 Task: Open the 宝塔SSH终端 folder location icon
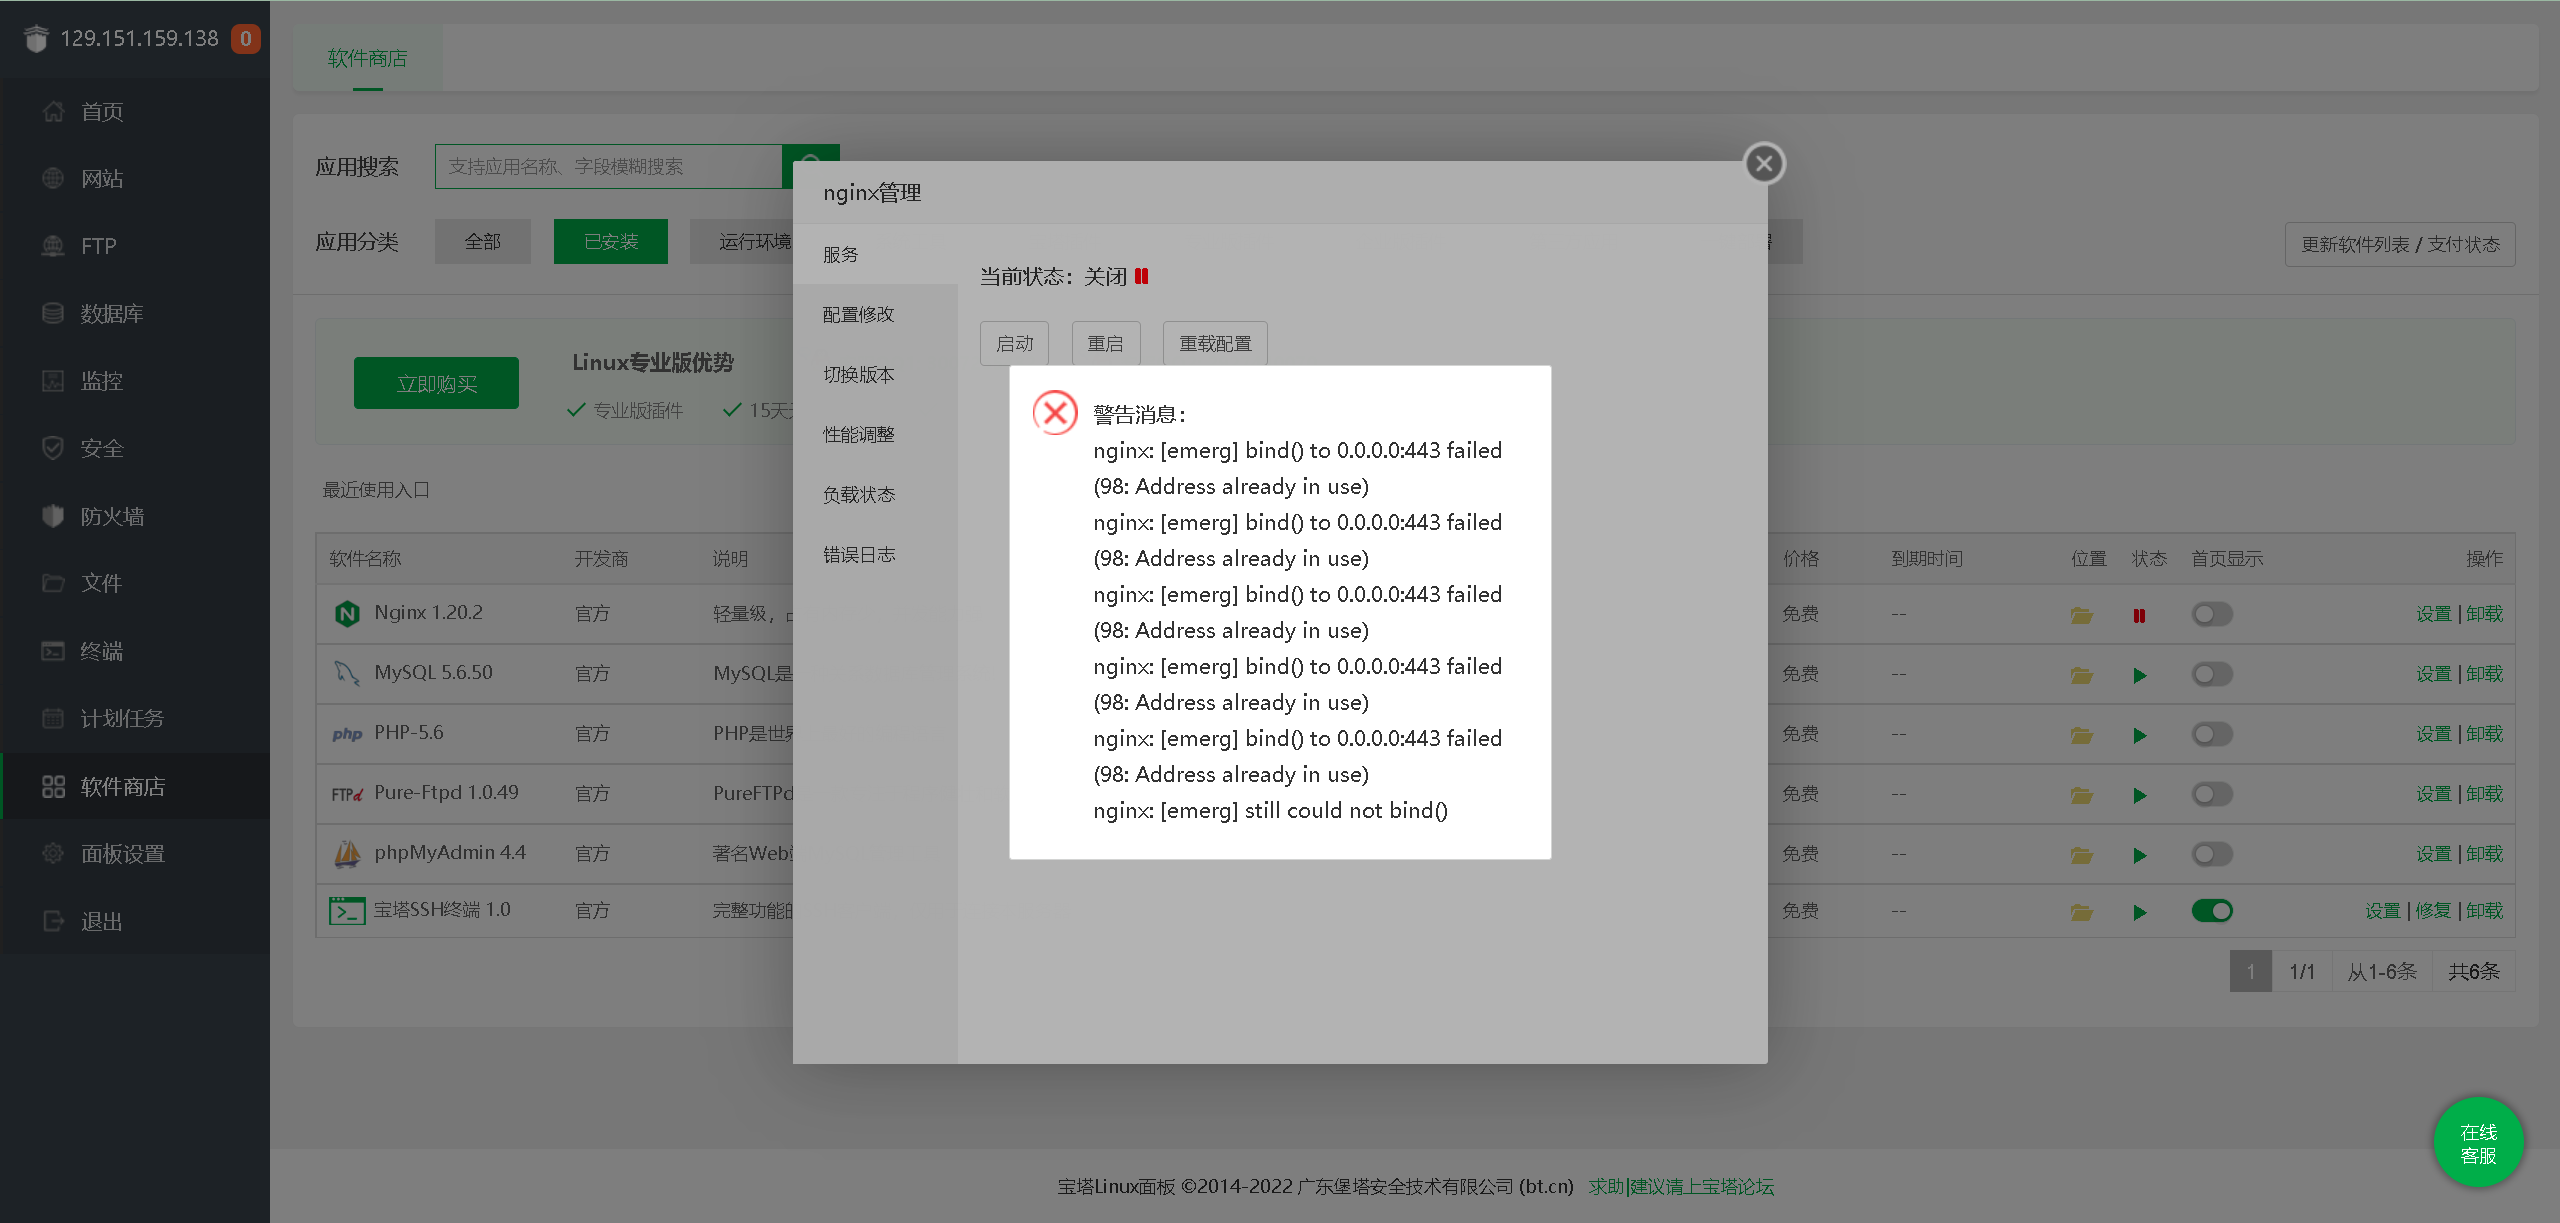[x=2082, y=912]
